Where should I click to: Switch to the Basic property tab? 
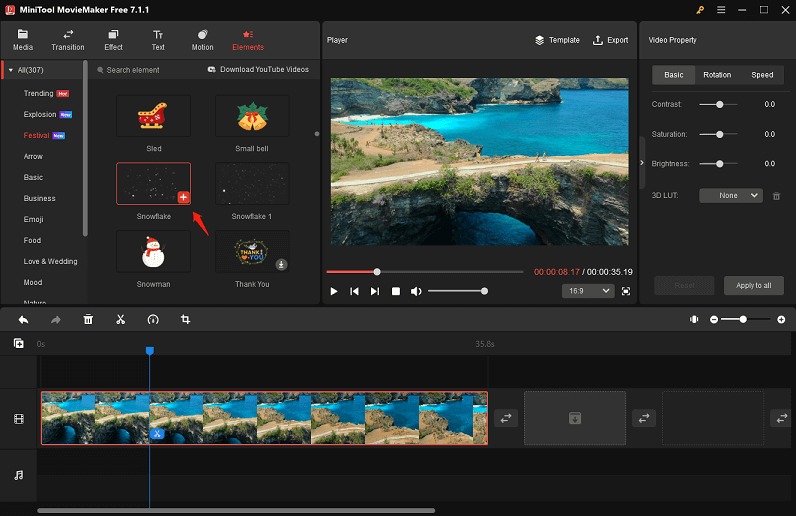pyautogui.click(x=674, y=75)
